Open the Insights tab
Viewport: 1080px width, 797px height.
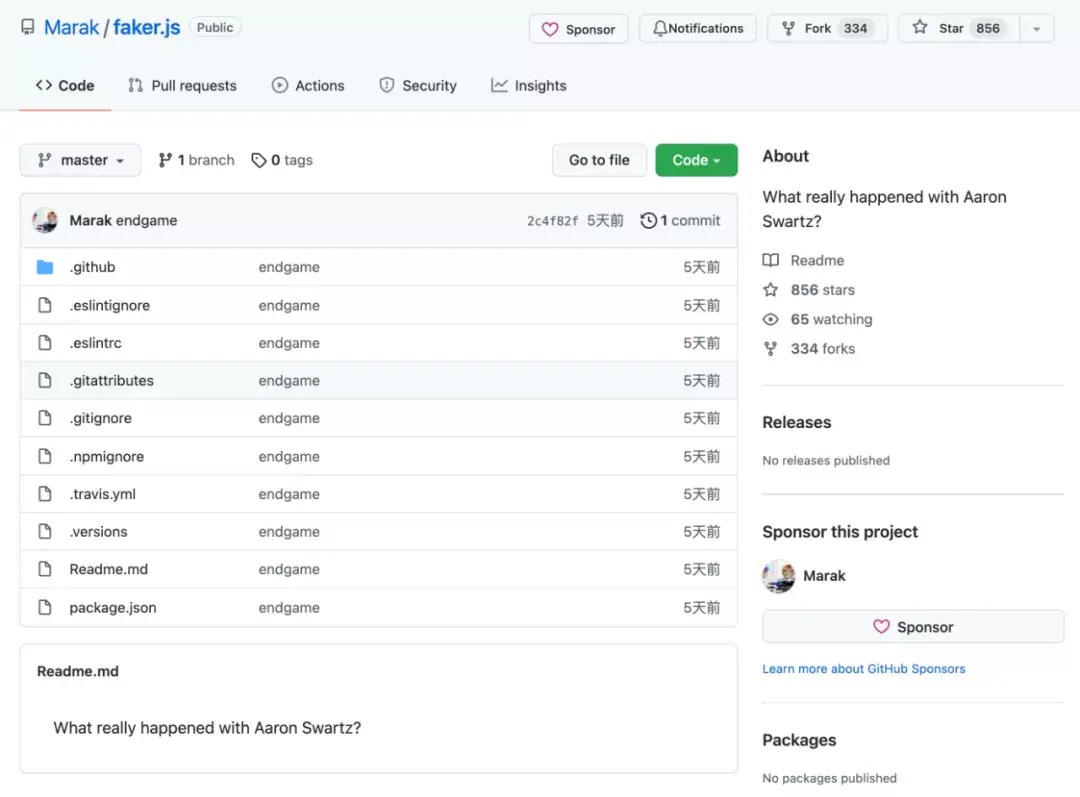click(x=529, y=86)
